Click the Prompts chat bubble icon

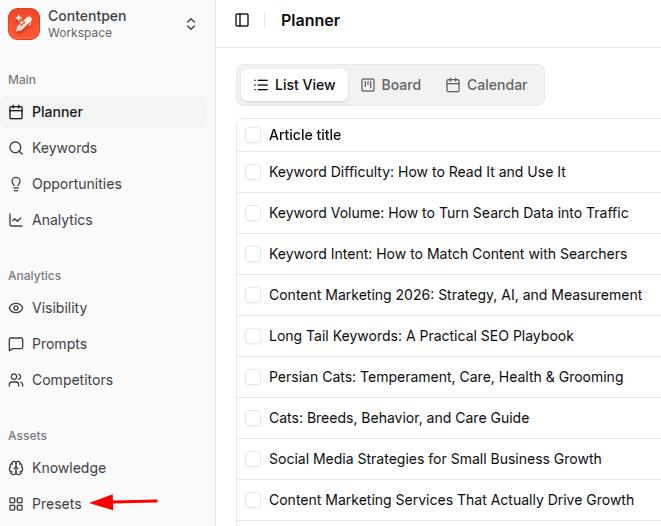pos(16,344)
